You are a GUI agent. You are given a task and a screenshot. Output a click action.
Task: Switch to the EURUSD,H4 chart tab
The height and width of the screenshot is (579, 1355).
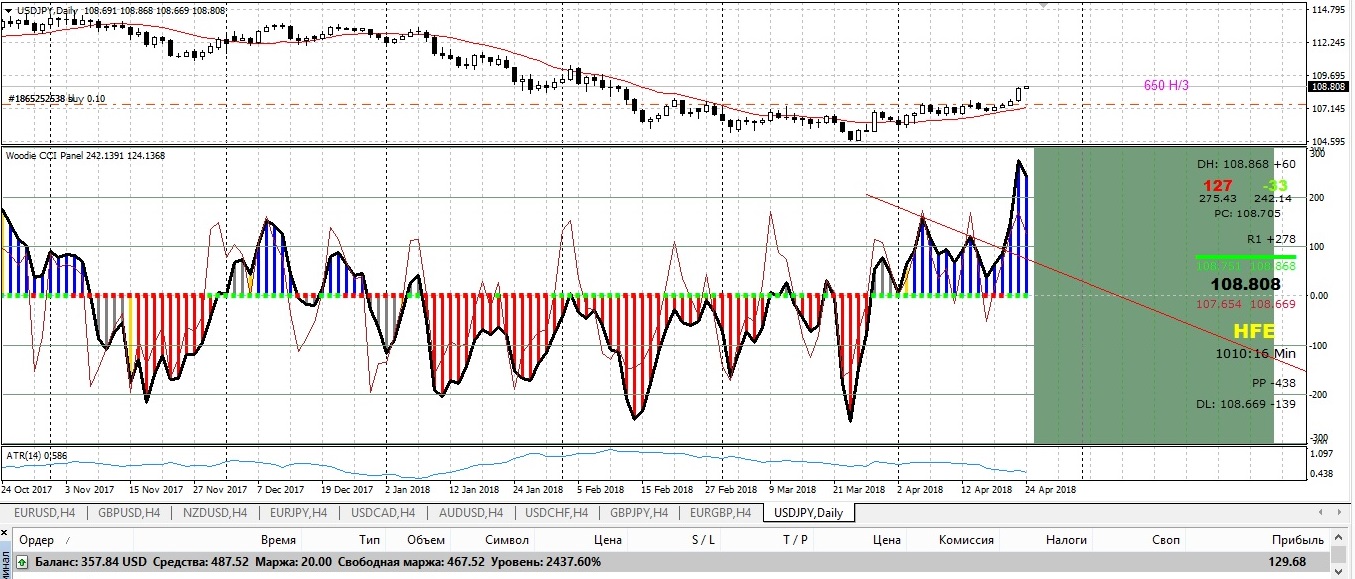[45, 513]
